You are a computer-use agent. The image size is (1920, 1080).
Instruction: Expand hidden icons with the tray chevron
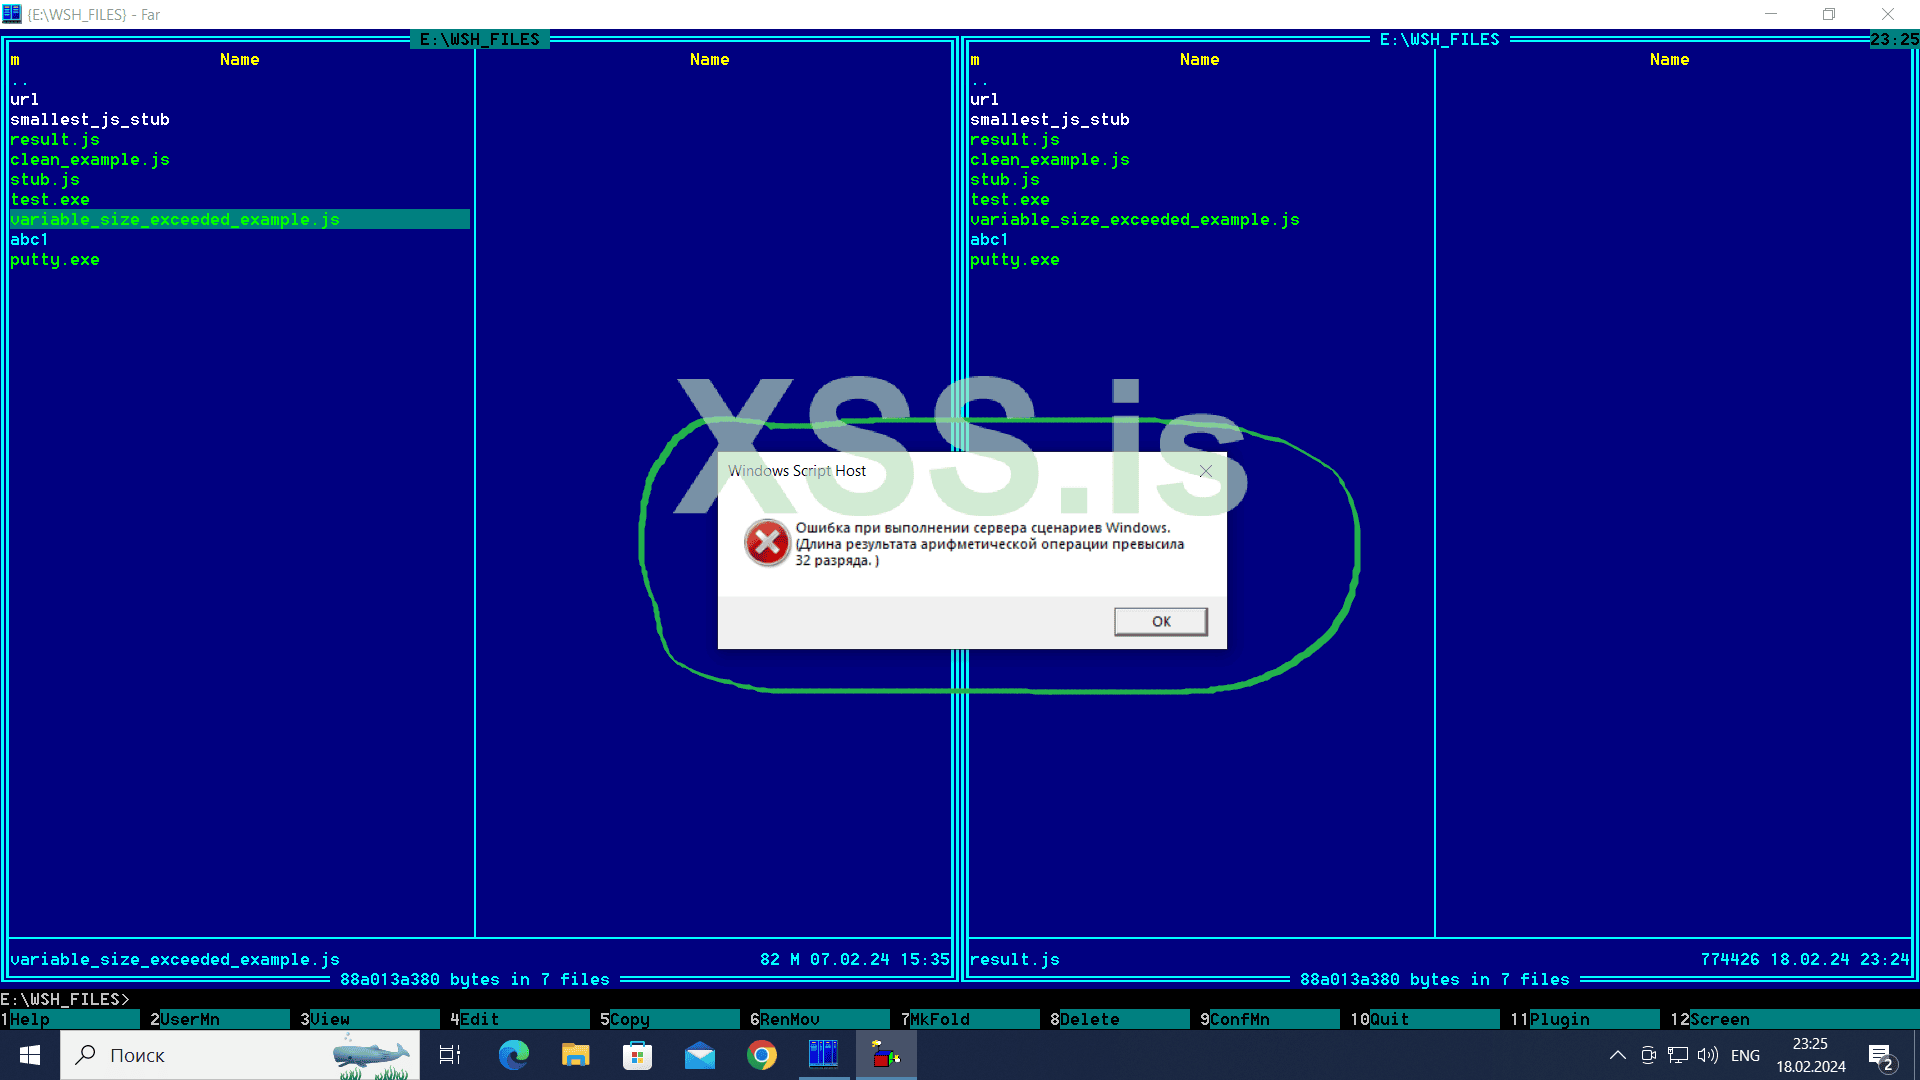(x=1617, y=1055)
